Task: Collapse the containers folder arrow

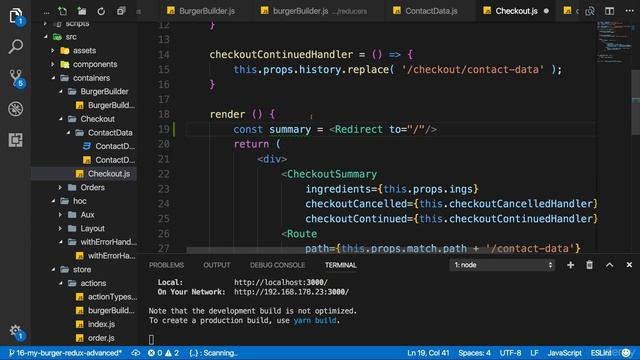Action: [53, 78]
